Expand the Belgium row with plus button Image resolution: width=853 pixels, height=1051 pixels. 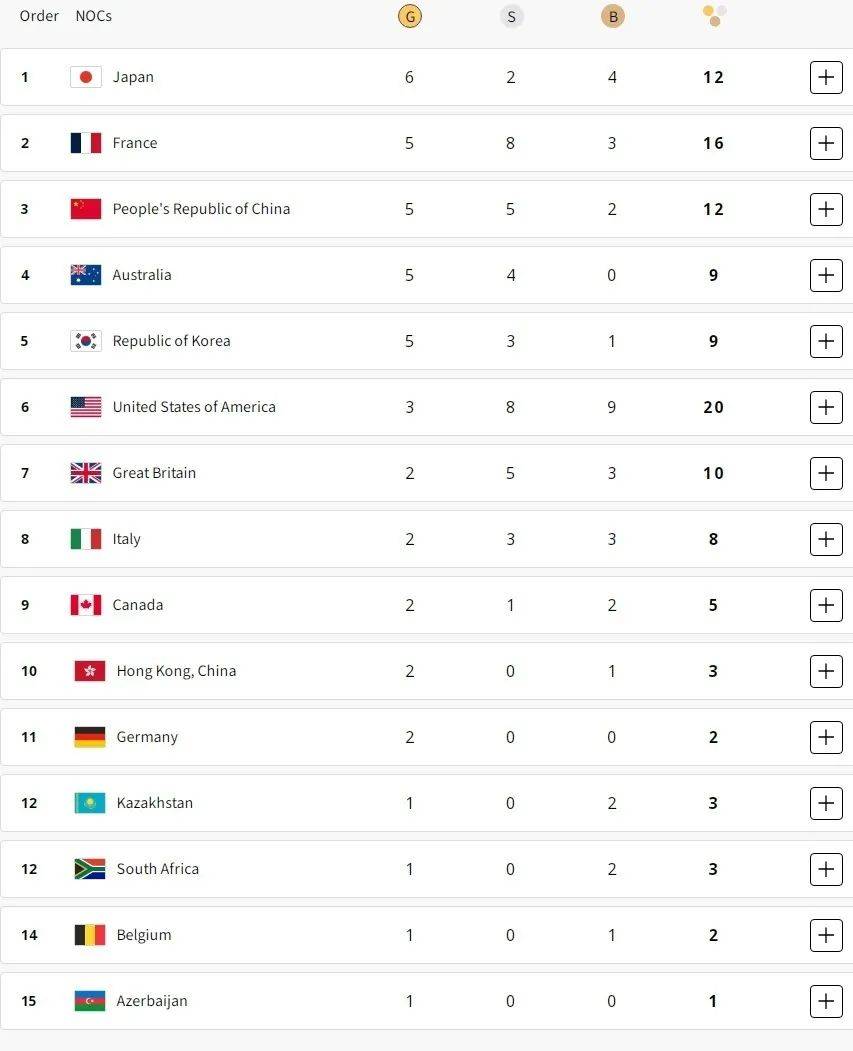826,935
